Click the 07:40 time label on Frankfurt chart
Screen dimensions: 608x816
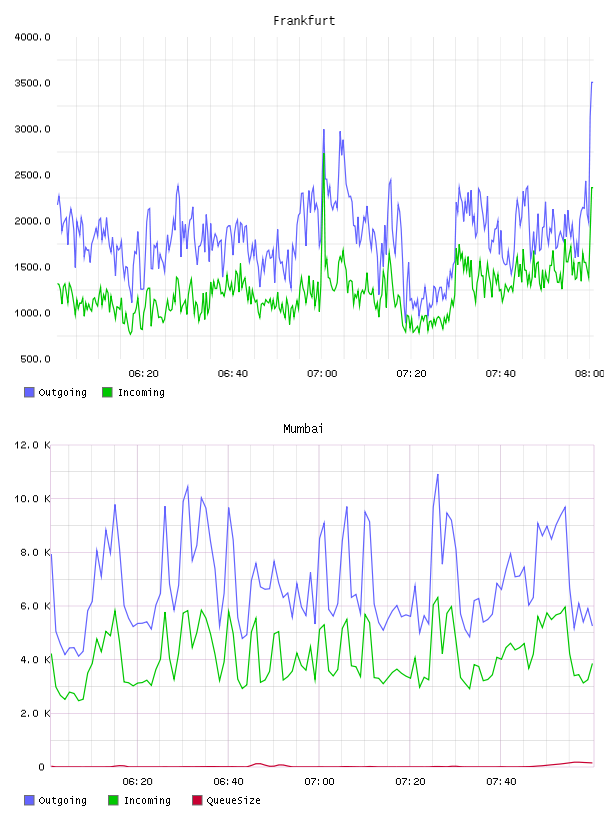[501, 374]
